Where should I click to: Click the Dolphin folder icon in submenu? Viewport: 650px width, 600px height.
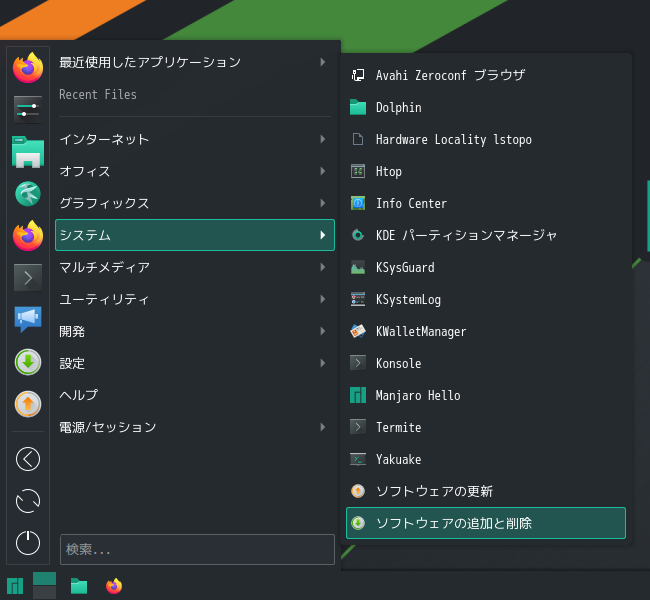(x=358, y=107)
